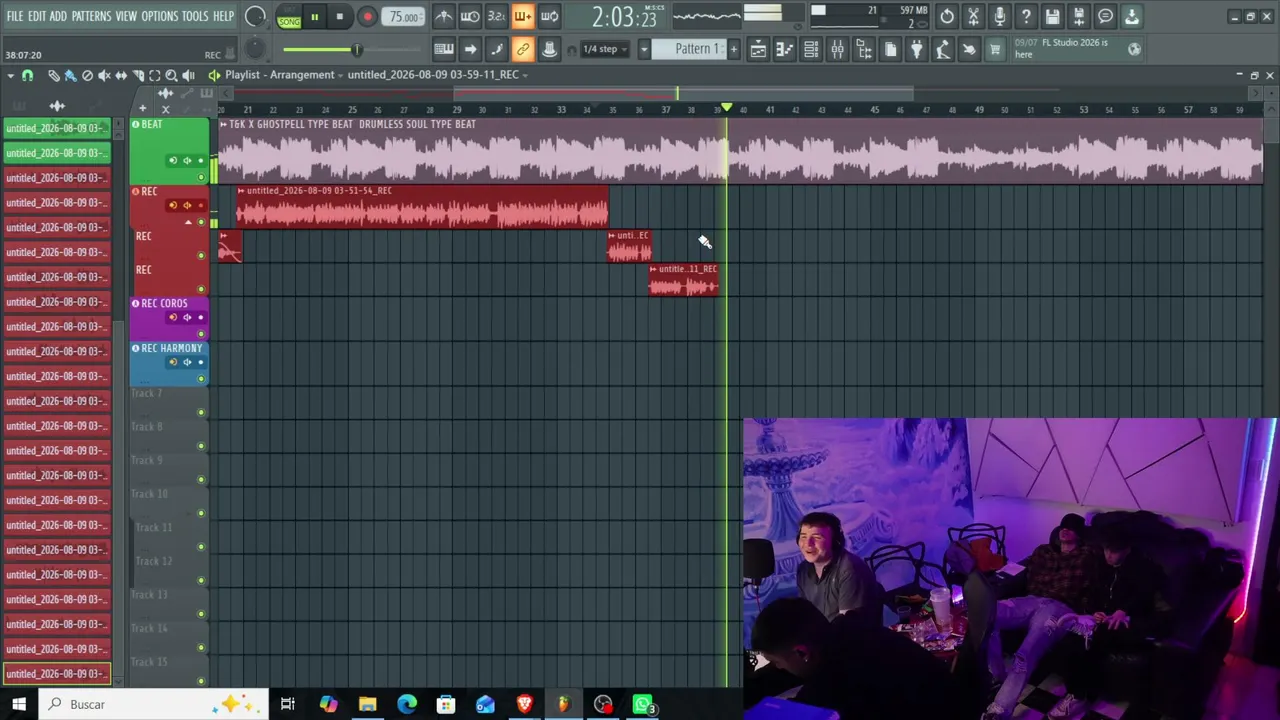Open the OPTIONS menu
Viewport: 1280px width, 720px height.
point(159,16)
